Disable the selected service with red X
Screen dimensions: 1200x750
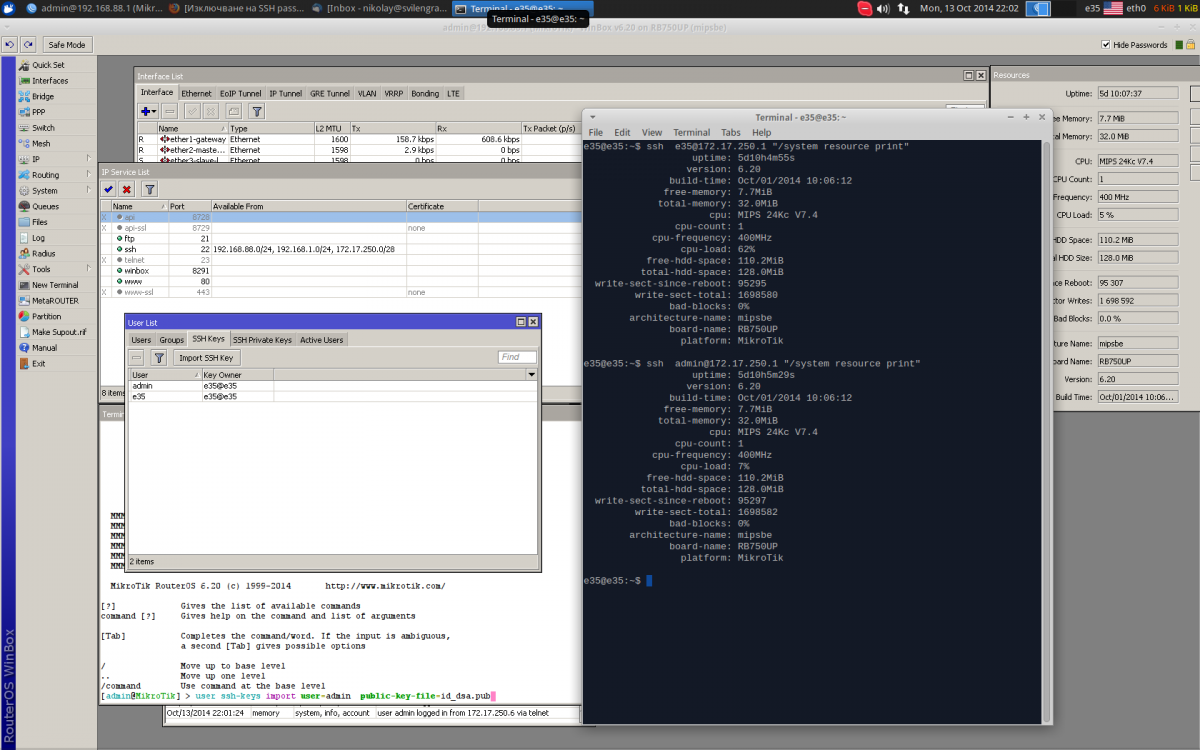tap(126, 189)
